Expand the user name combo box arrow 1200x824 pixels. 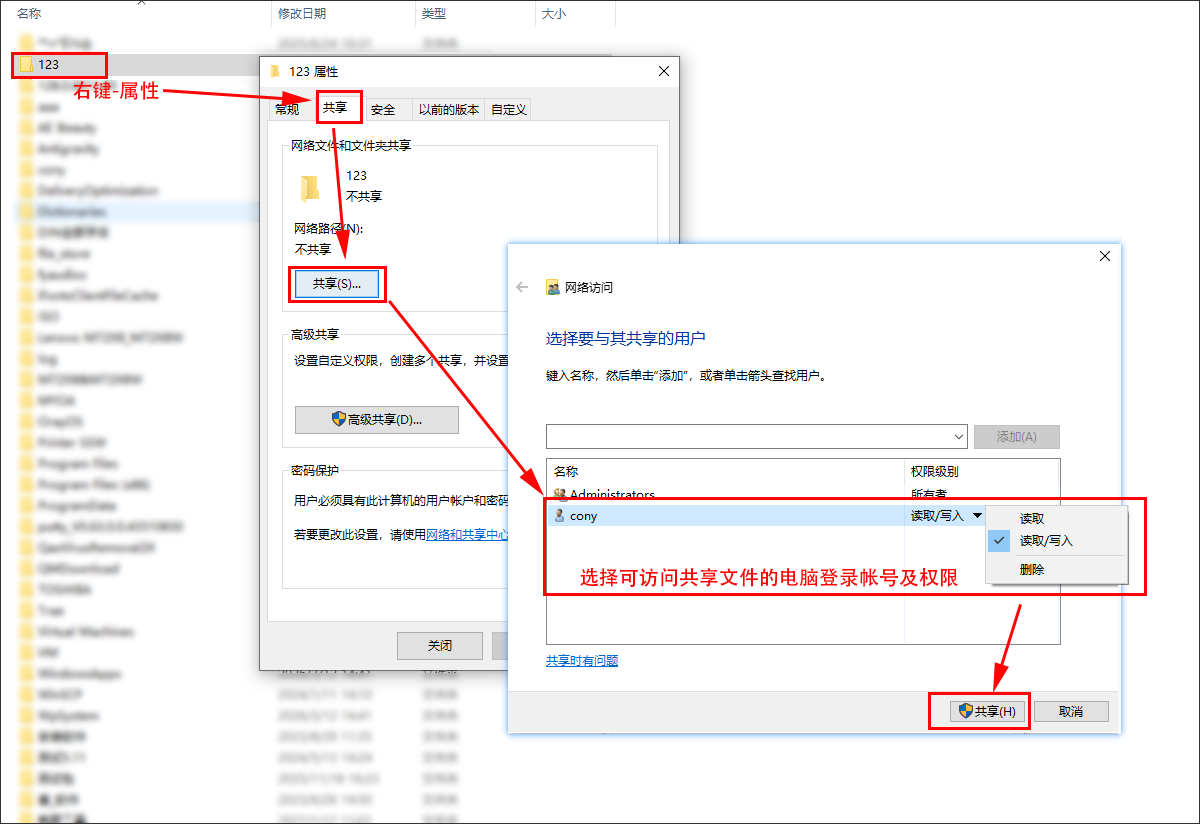pos(959,437)
